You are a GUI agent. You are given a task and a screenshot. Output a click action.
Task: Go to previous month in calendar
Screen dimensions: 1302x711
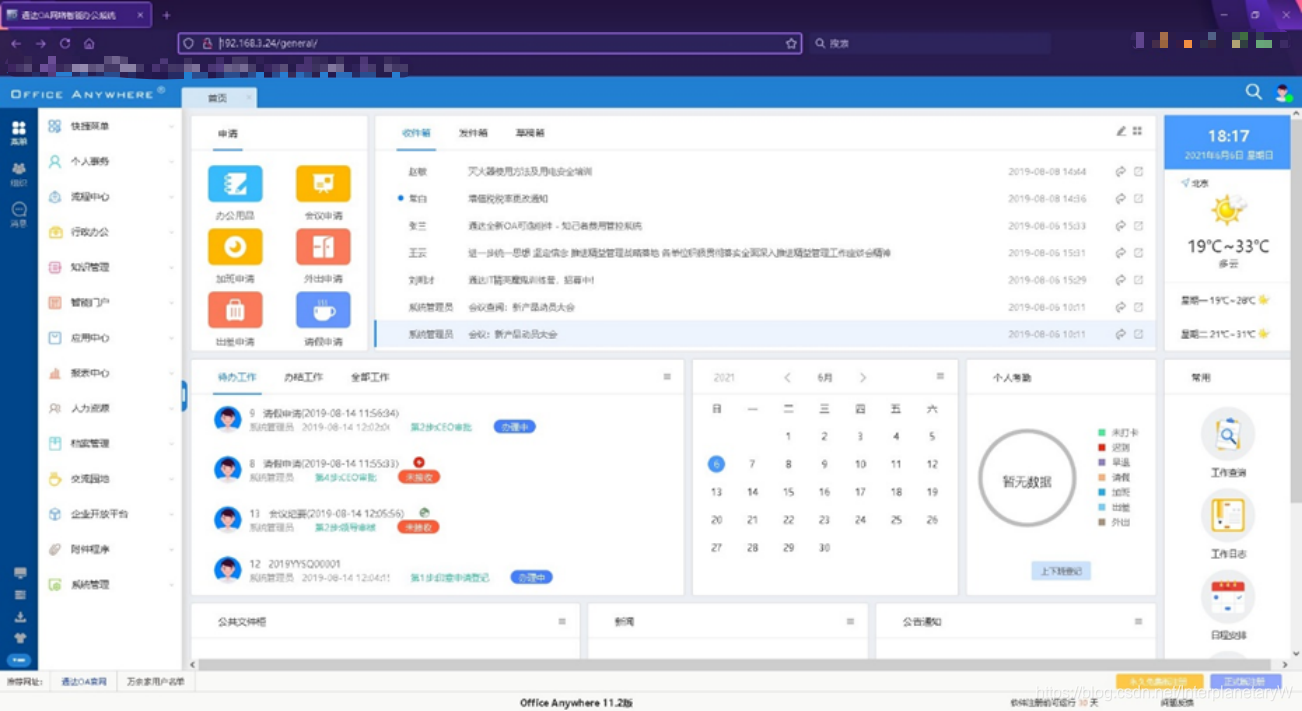[x=787, y=377]
